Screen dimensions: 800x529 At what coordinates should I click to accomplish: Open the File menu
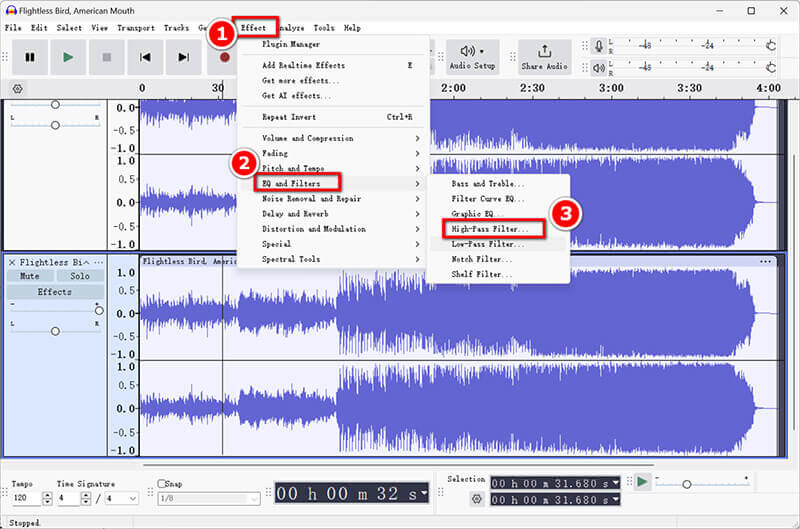click(13, 28)
